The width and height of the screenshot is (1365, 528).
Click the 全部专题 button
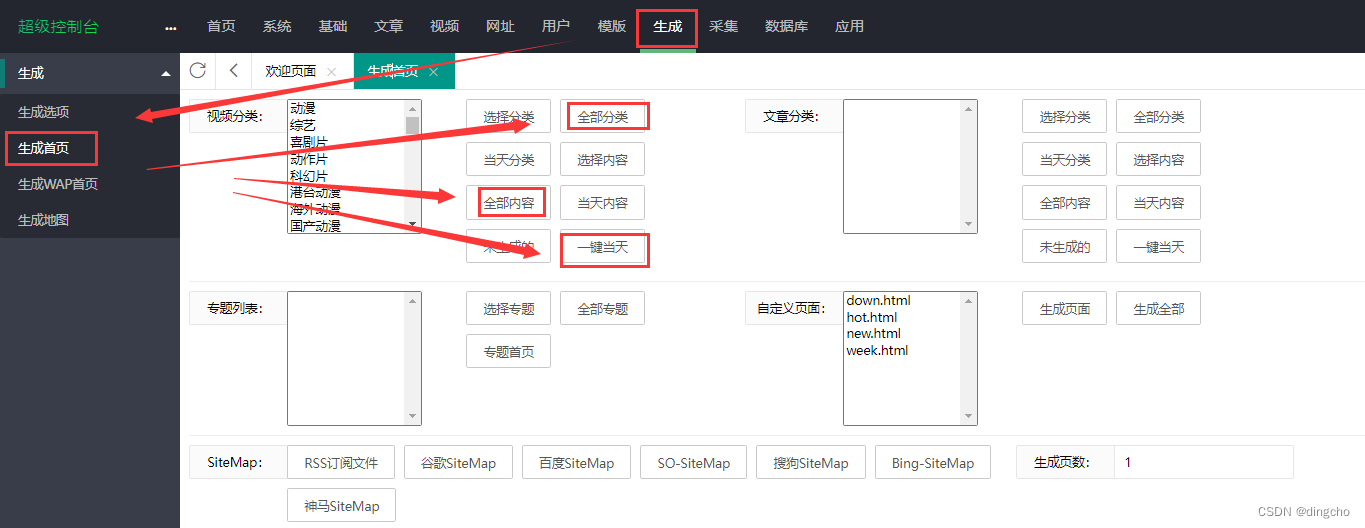click(x=602, y=308)
